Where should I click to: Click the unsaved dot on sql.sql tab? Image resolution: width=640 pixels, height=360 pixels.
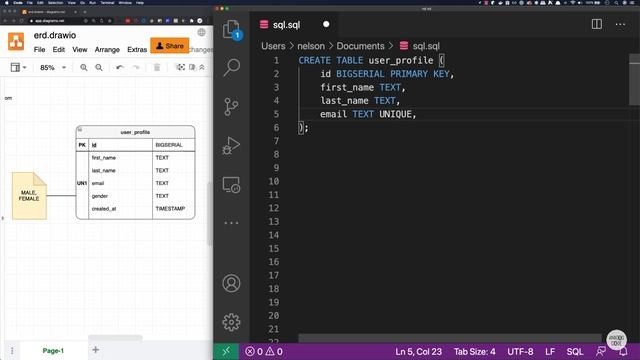tap(326, 24)
